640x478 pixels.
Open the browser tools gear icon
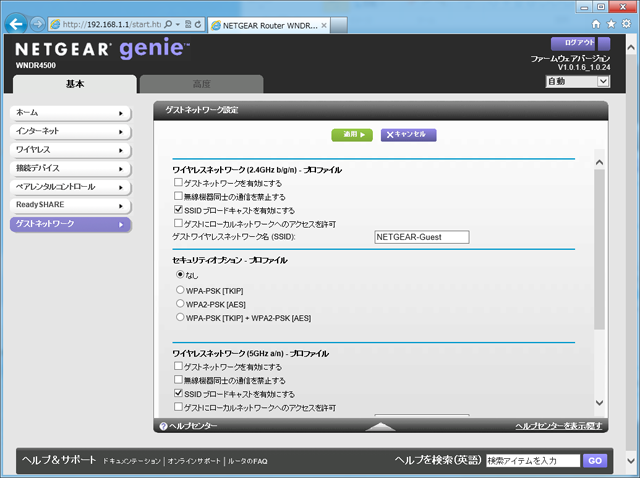626,22
